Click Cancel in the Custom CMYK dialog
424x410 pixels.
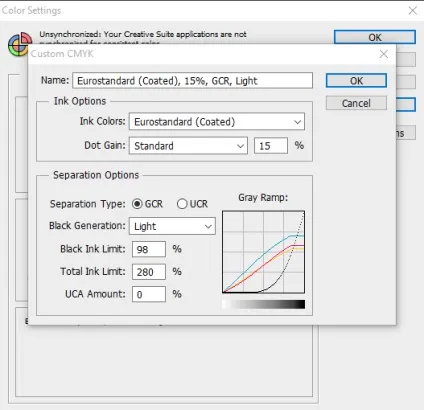[x=356, y=103]
